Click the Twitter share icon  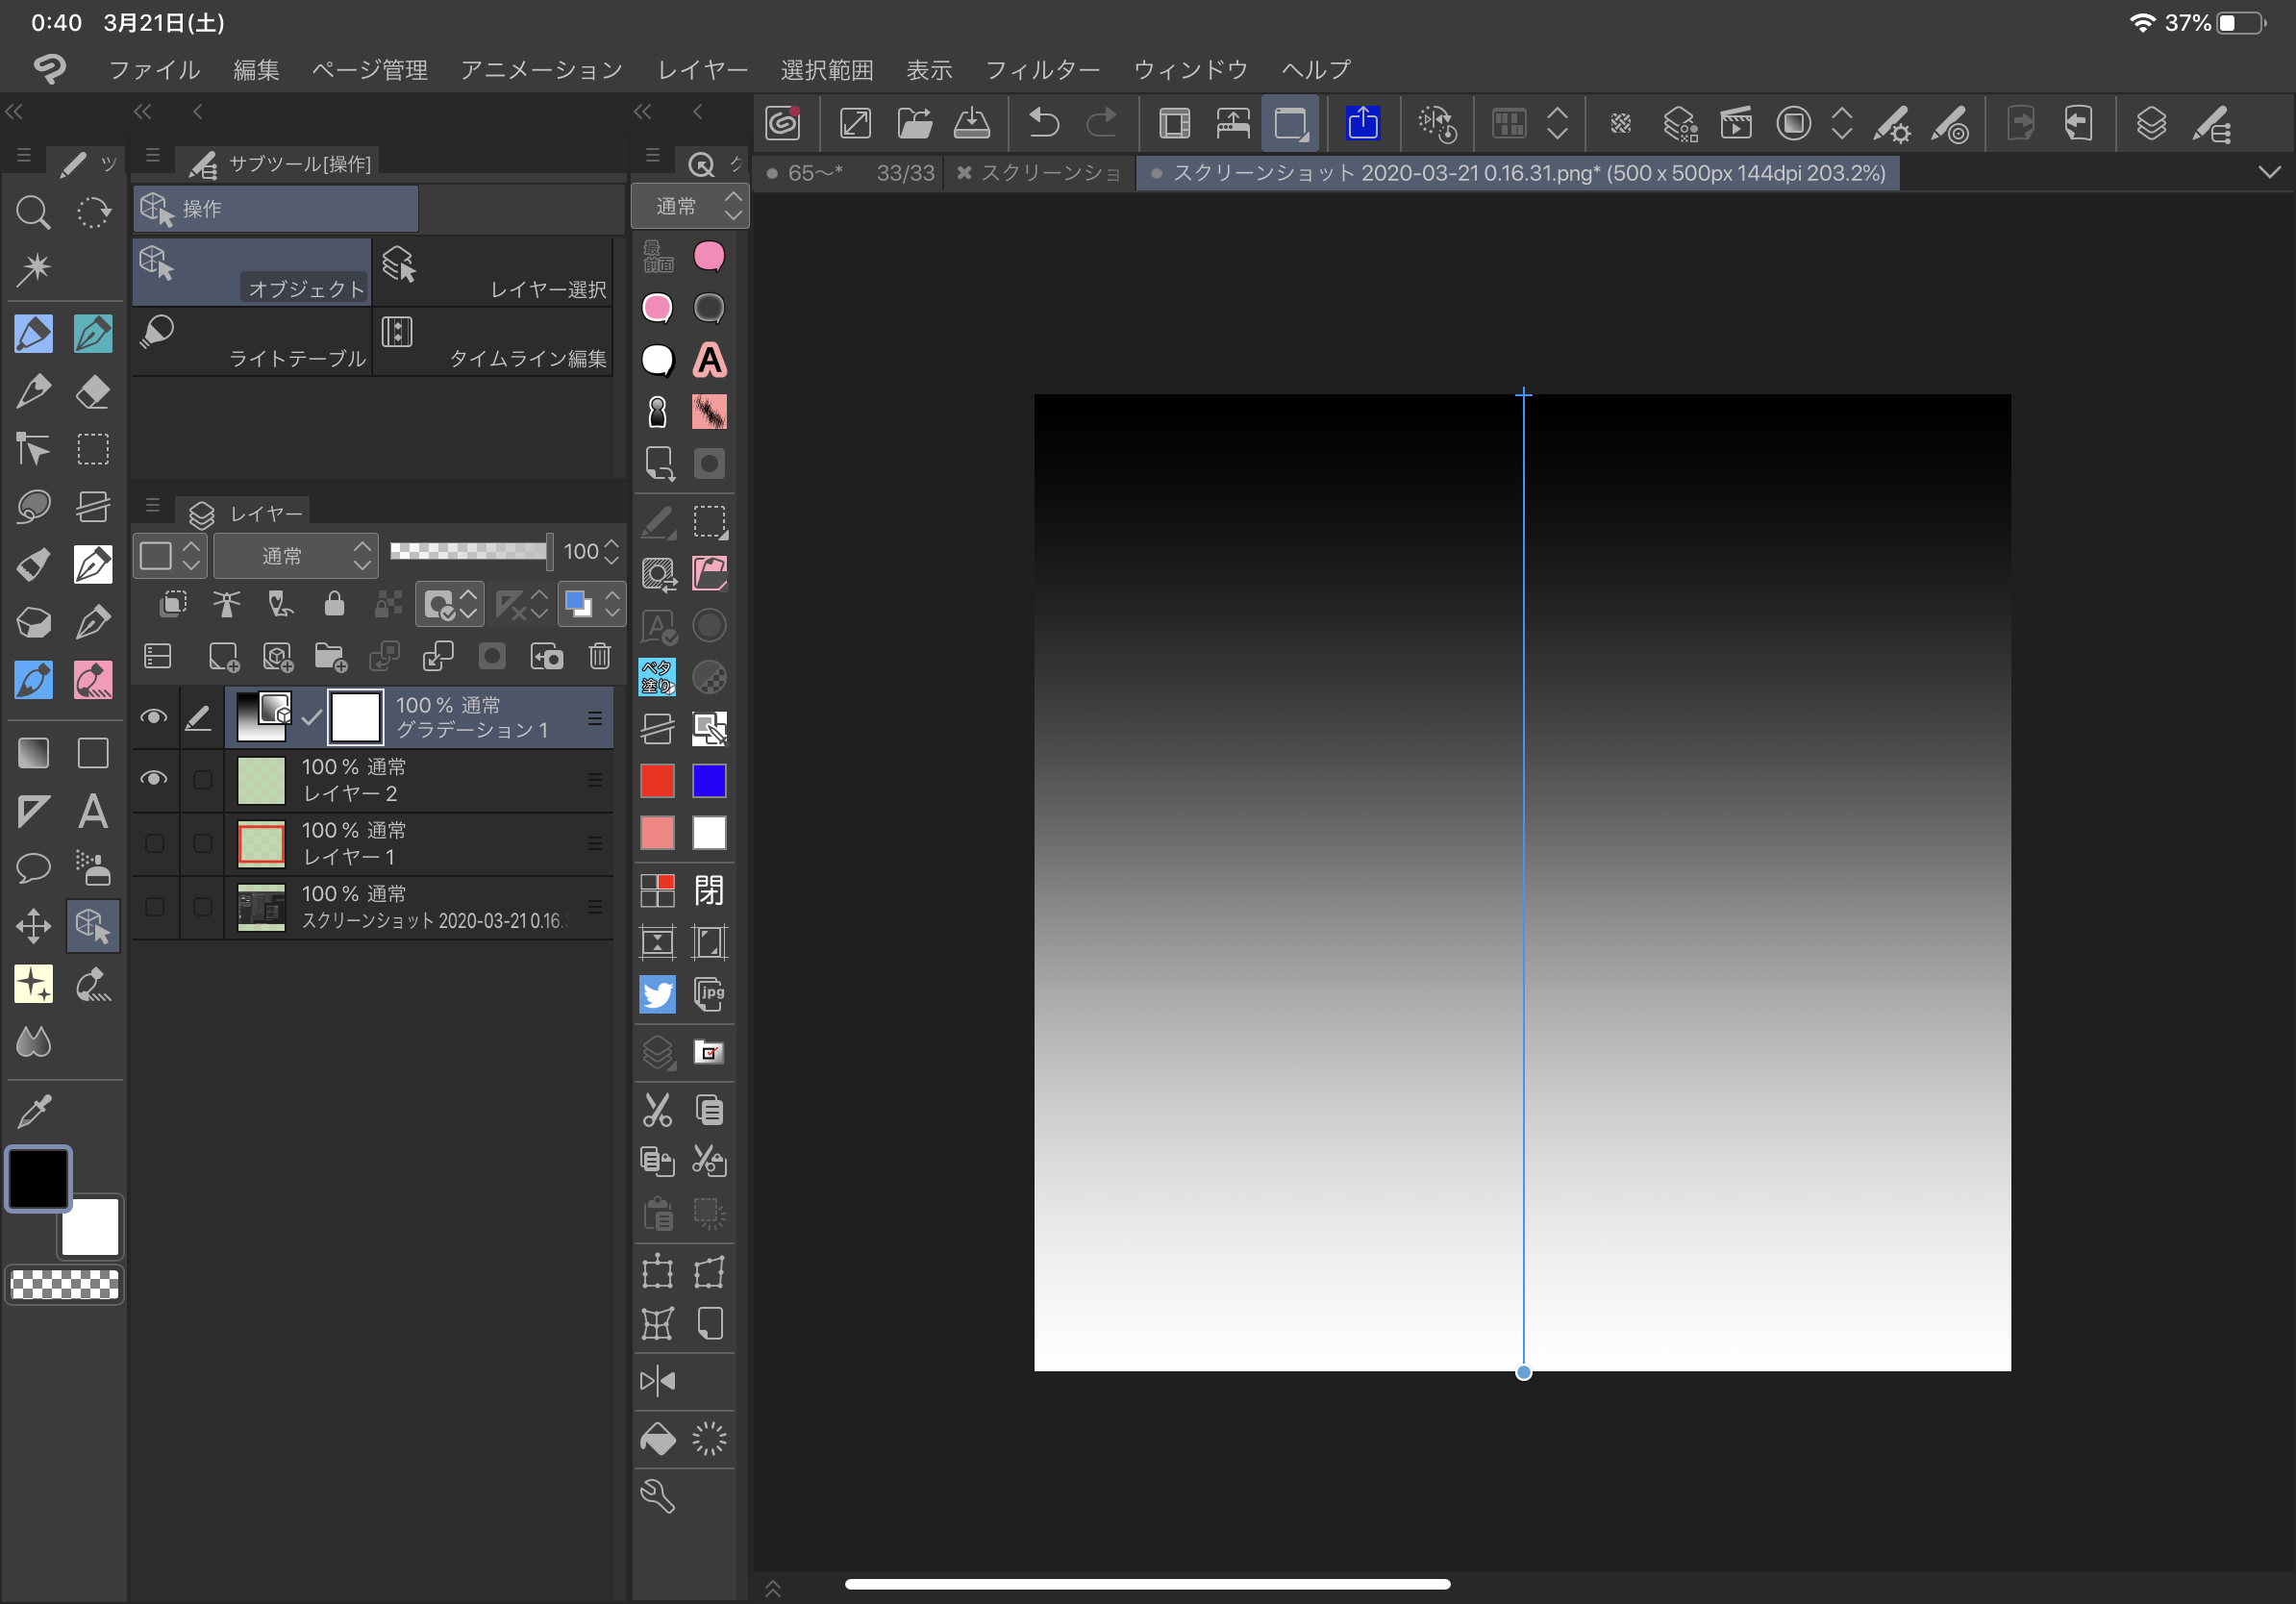point(657,994)
